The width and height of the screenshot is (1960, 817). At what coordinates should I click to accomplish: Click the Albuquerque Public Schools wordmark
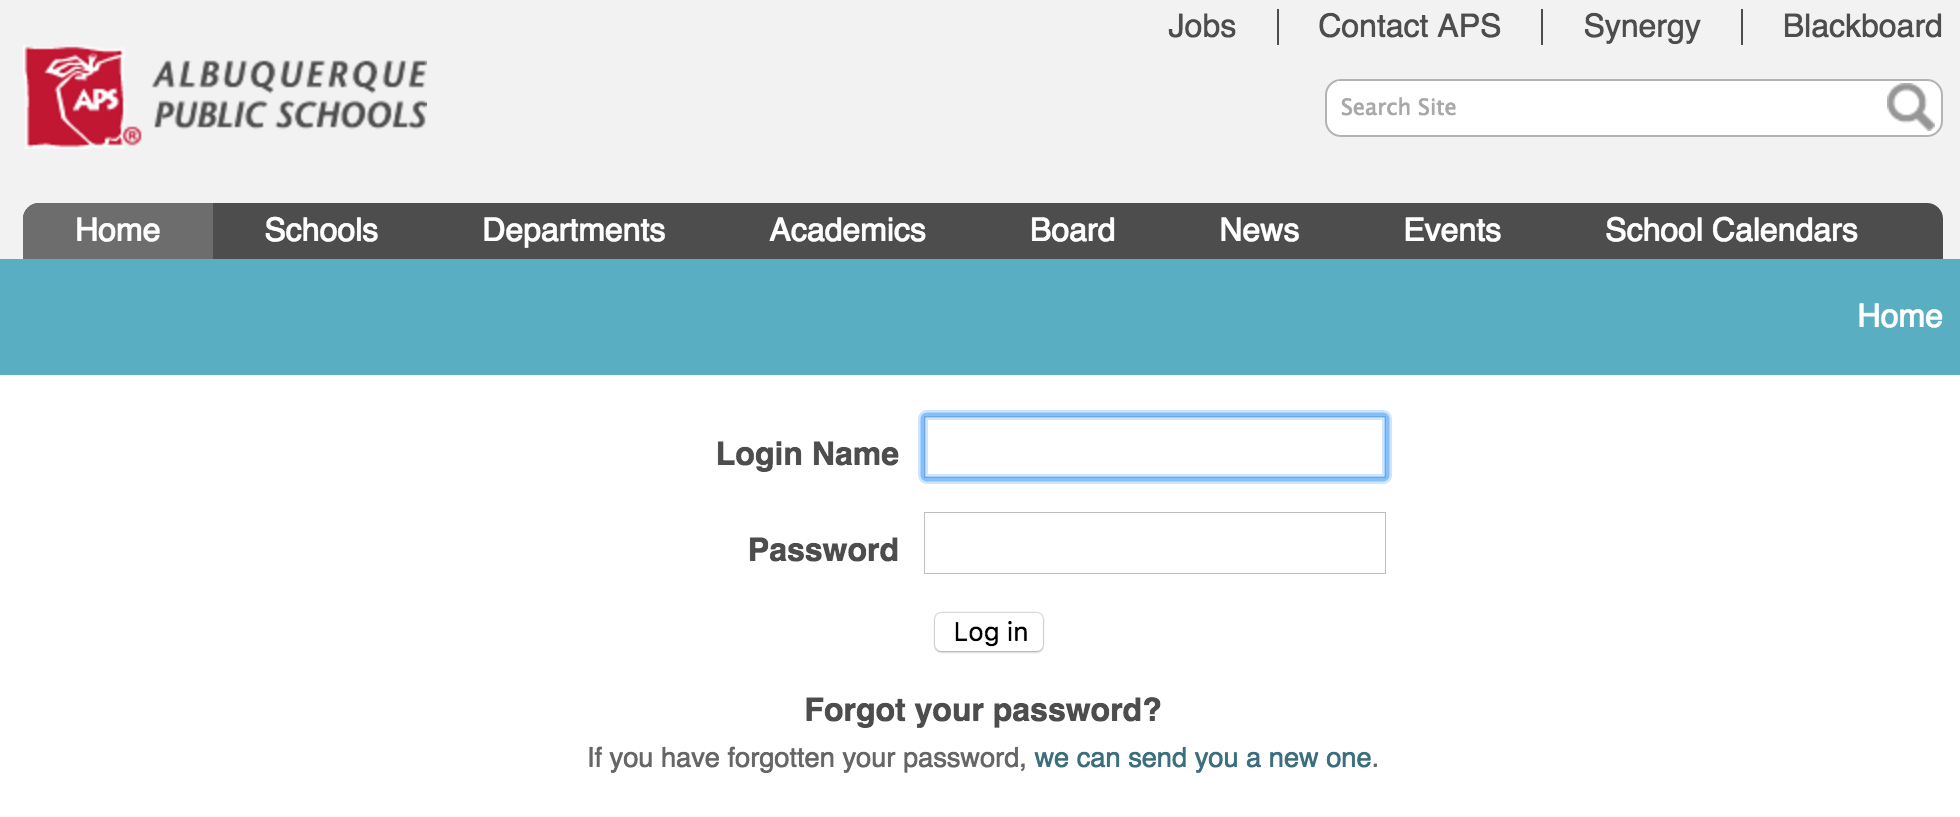(x=290, y=95)
